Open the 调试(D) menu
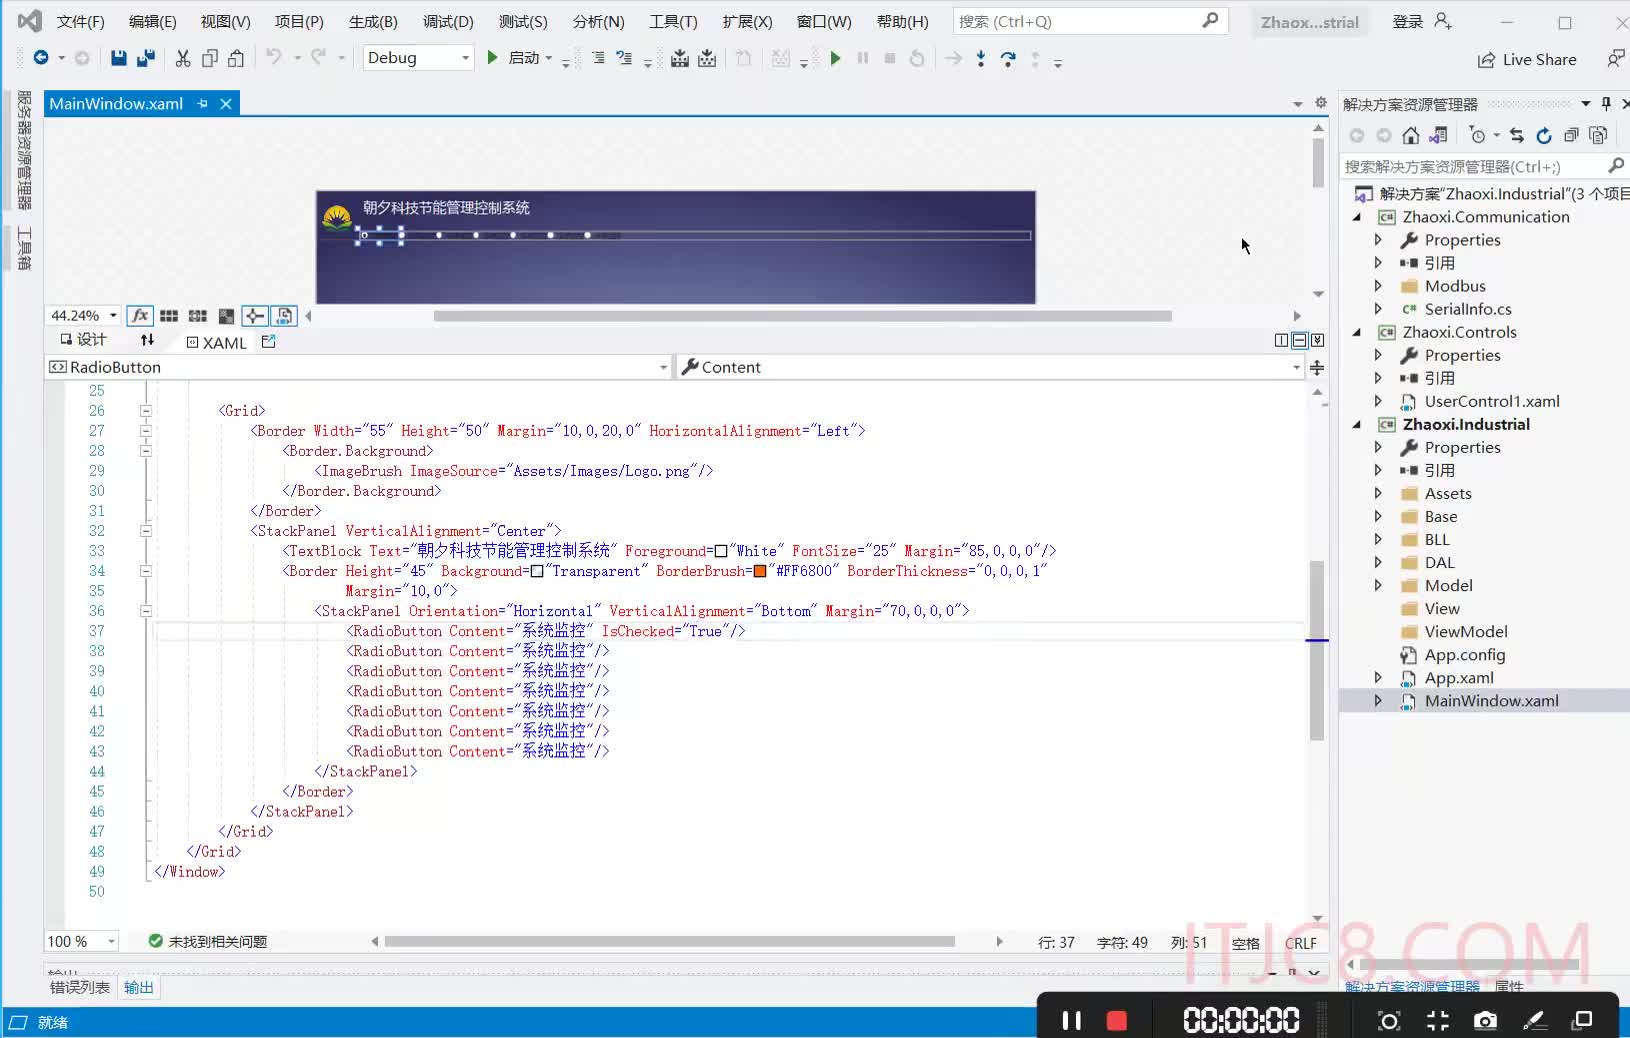The image size is (1630, 1038). [447, 22]
